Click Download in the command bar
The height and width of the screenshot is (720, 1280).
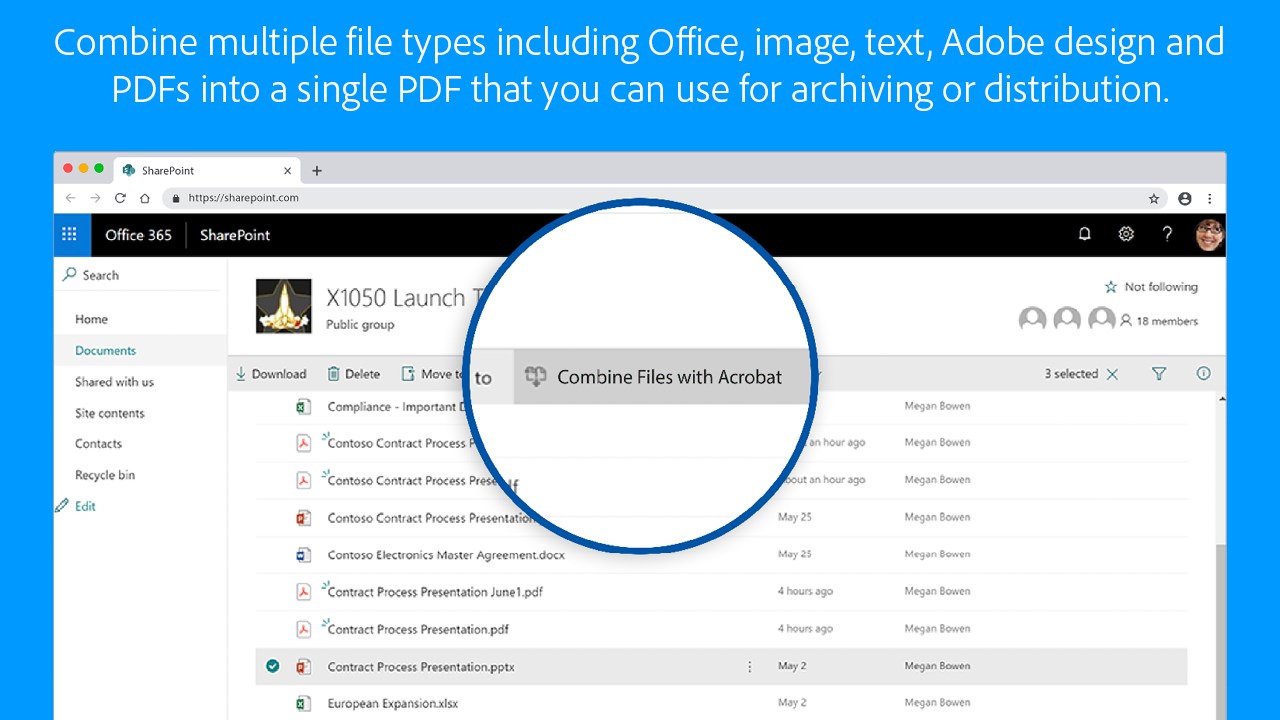271,374
